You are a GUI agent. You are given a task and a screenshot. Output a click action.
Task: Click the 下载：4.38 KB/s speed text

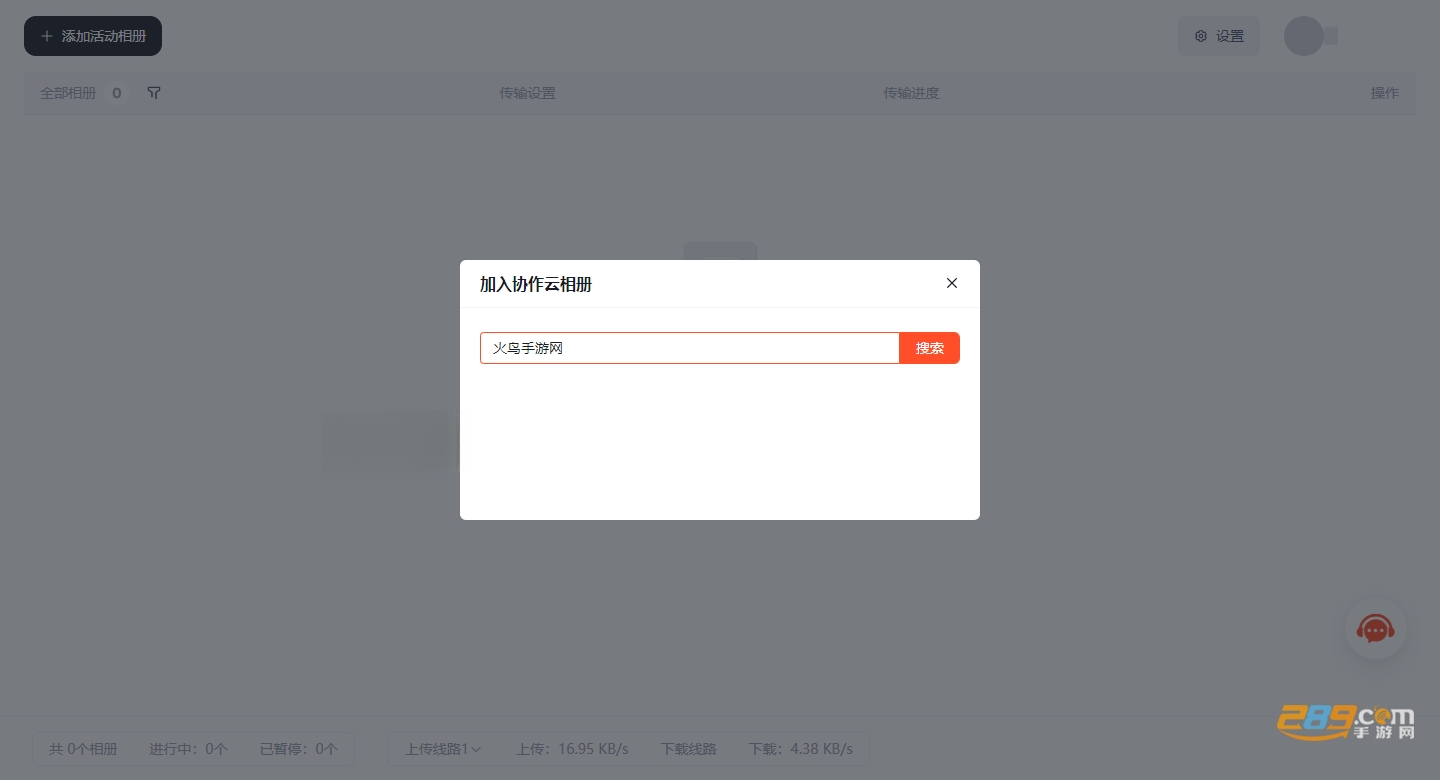[x=801, y=749]
